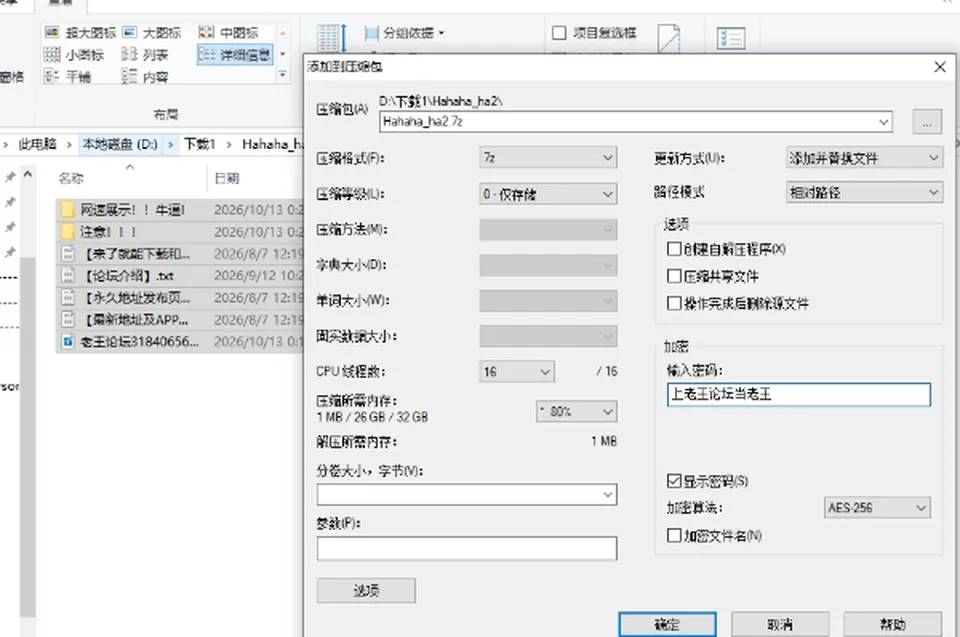Click the document icon of 【永久地址发布页
The image size is (960, 637).
68,298
